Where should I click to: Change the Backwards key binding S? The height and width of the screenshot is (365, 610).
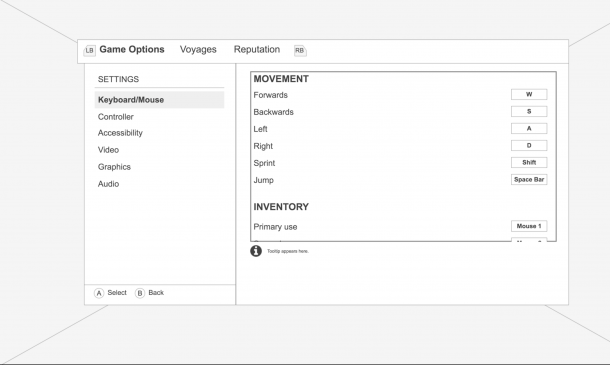pos(529,112)
